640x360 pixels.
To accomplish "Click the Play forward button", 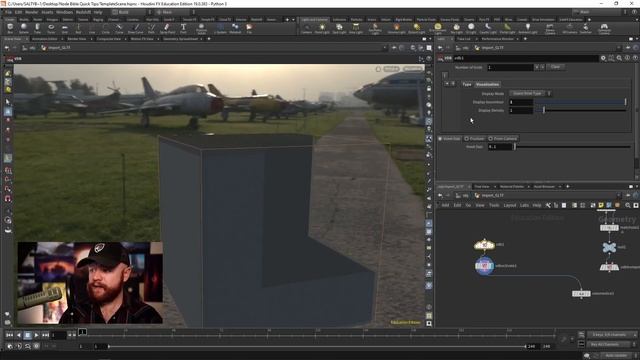I will pos(37,335).
